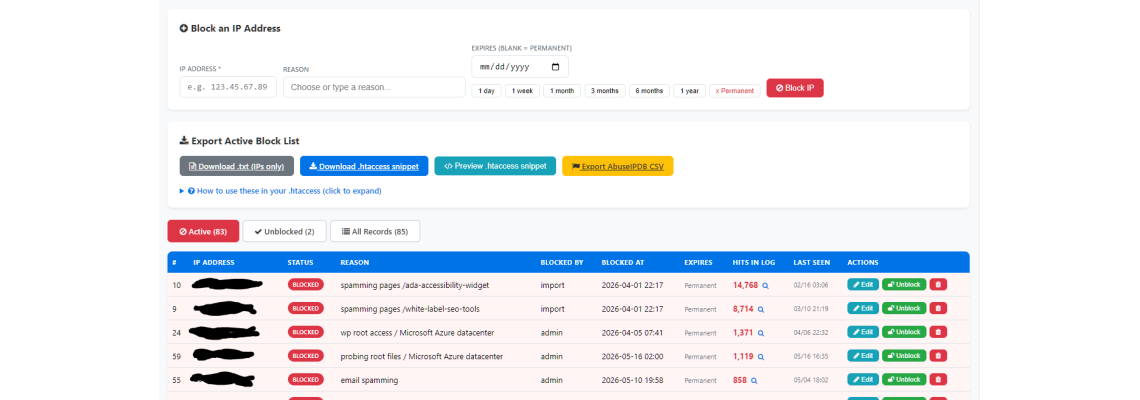The height and width of the screenshot is (400, 1140).
Task: Open log search icon beside 858 hits
Action: 754,380
